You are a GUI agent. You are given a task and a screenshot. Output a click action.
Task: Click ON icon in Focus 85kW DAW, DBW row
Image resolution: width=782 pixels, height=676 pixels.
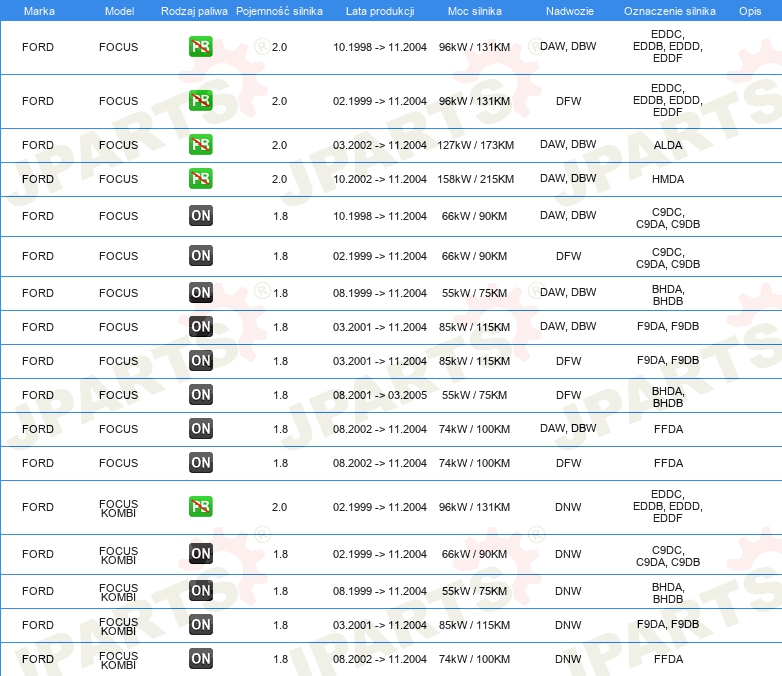(200, 326)
